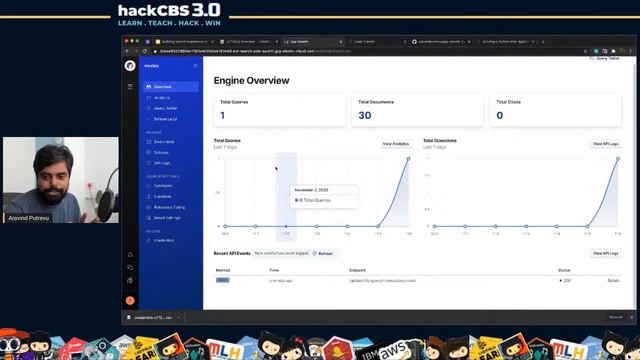Open Details for the POST API event
The image size is (640, 360).
[613, 280]
